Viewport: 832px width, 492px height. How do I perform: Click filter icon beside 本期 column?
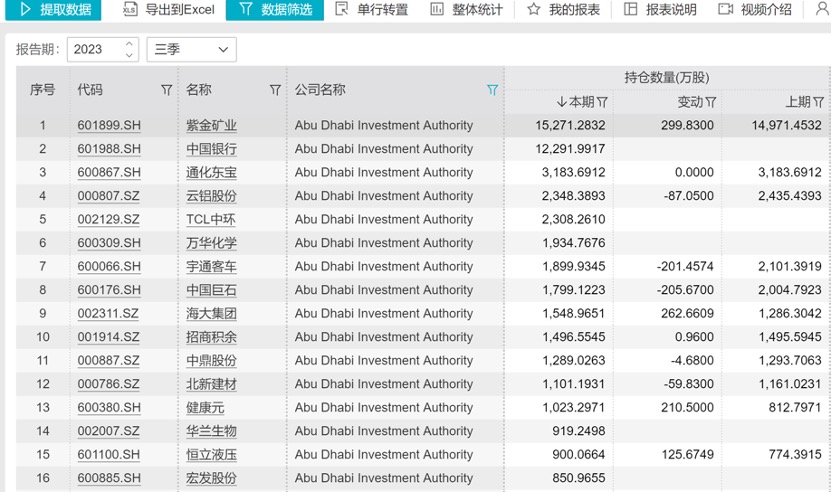click(603, 102)
